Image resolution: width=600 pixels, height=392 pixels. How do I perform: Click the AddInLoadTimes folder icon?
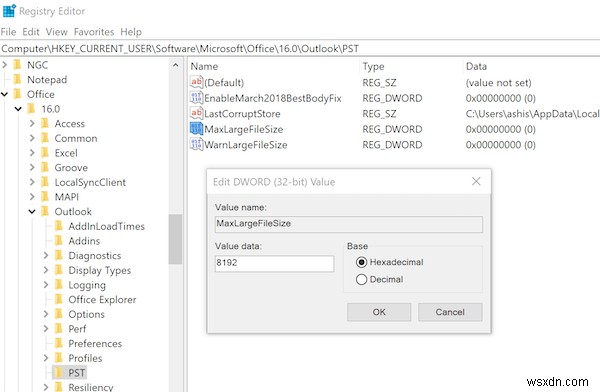pyautogui.click(x=59, y=226)
